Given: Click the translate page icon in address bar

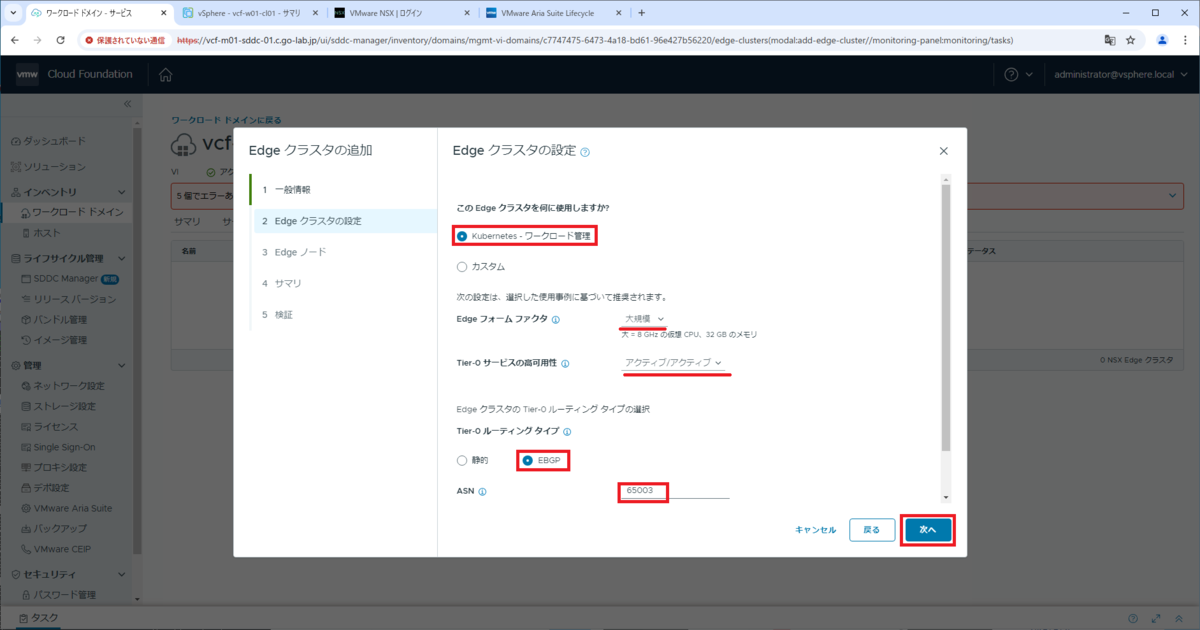Looking at the screenshot, I should pyautogui.click(x=1109, y=40).
